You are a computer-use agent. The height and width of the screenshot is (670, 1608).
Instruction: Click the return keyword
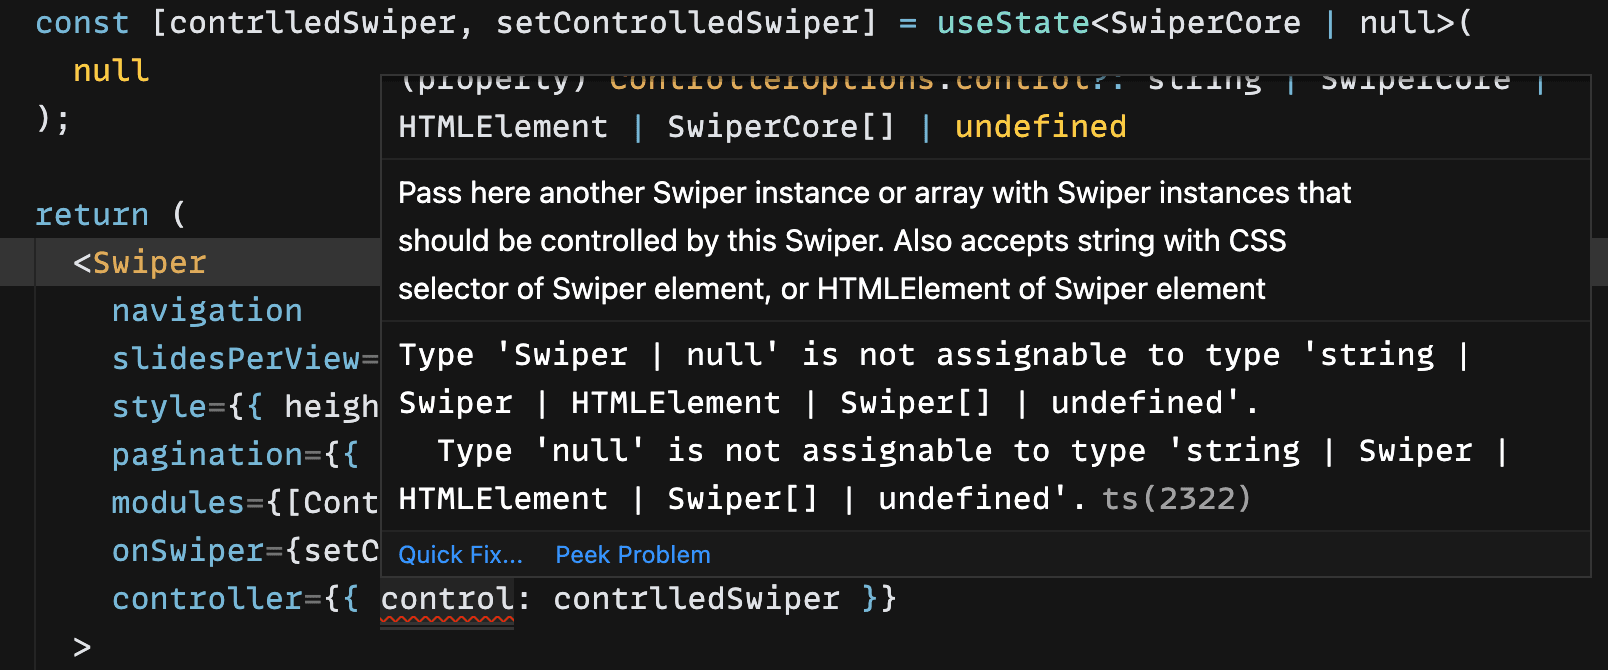[x=92, y=215]
